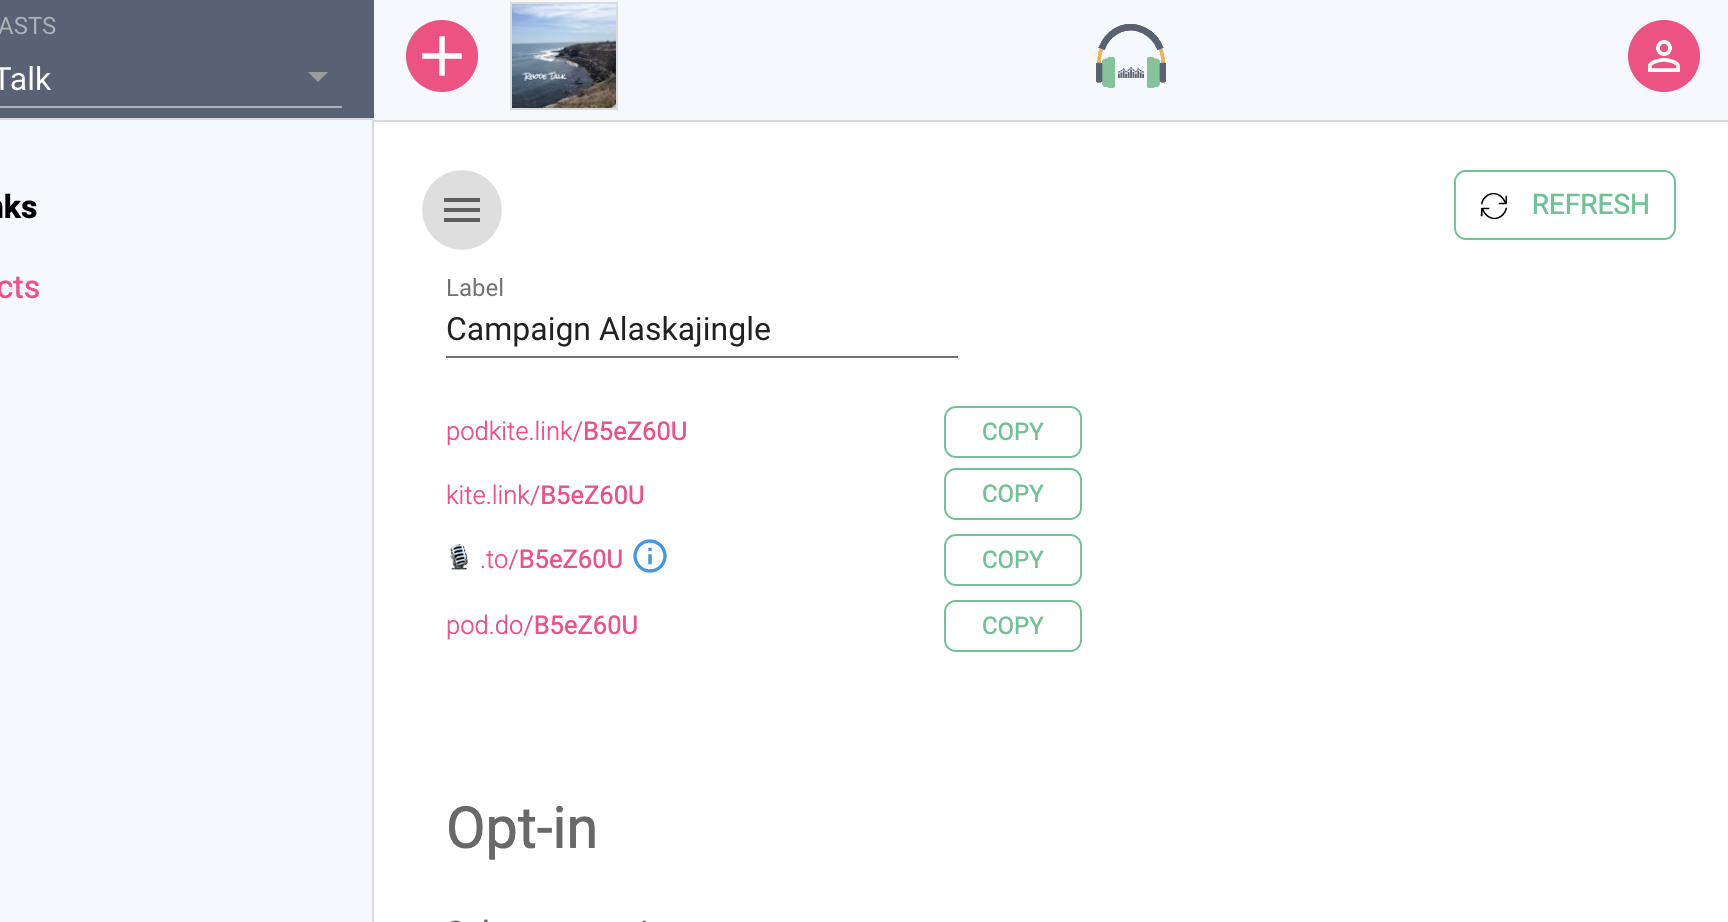The height and width of the screenshot is (922, 1728).
Task: Create a new item with the pink plus icon
Action: [441, 56]
